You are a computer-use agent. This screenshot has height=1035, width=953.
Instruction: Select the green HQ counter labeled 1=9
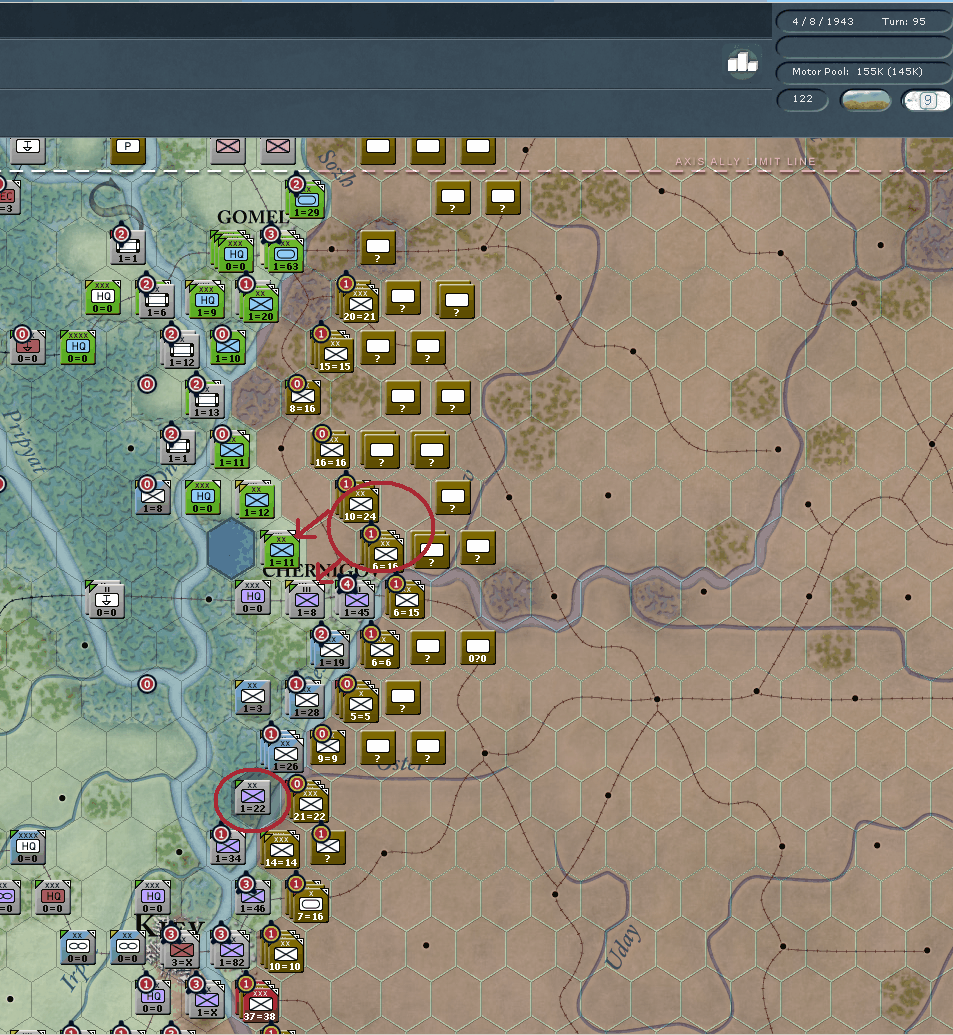click(x=207, y=300)
